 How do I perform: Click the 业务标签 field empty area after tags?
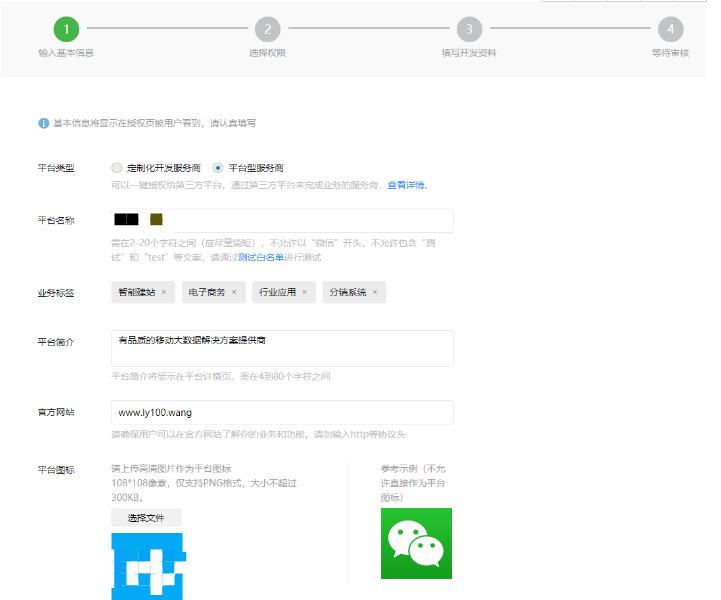click(x=420, y=292)
